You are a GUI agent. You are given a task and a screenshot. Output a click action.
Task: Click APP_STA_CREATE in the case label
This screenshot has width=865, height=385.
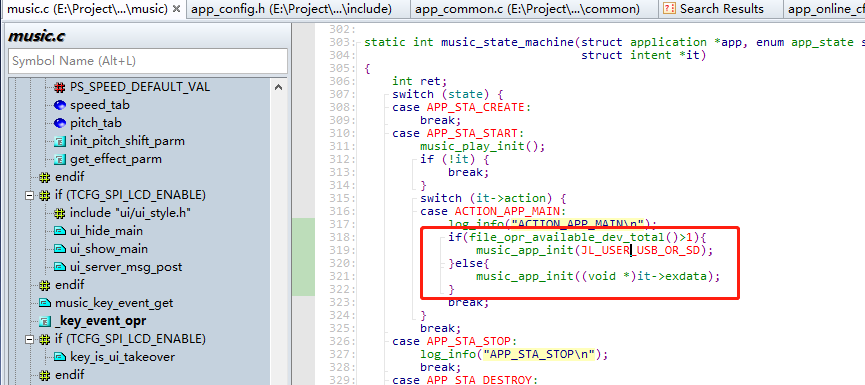coord(475,108)
